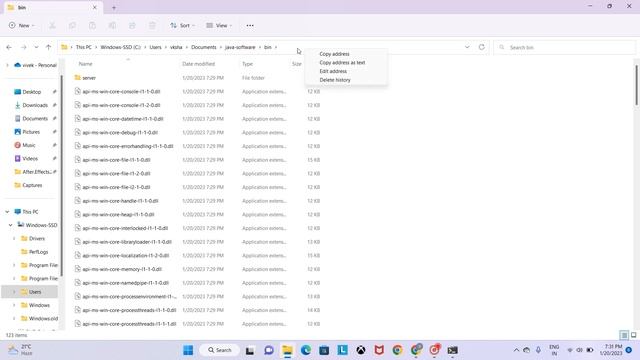This screenshot has height=360, width=640.
Task: Click the Search bin input field
Action: (565, 47)
